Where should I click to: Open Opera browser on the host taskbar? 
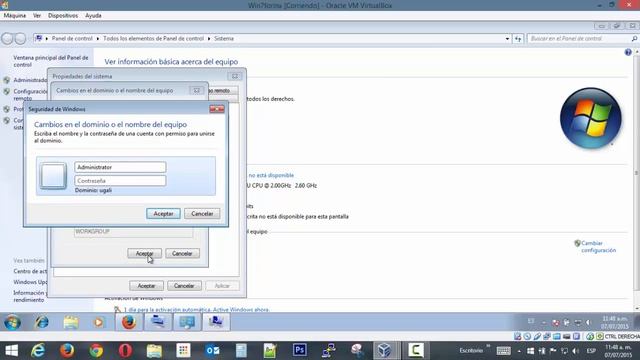pos(125,351)
